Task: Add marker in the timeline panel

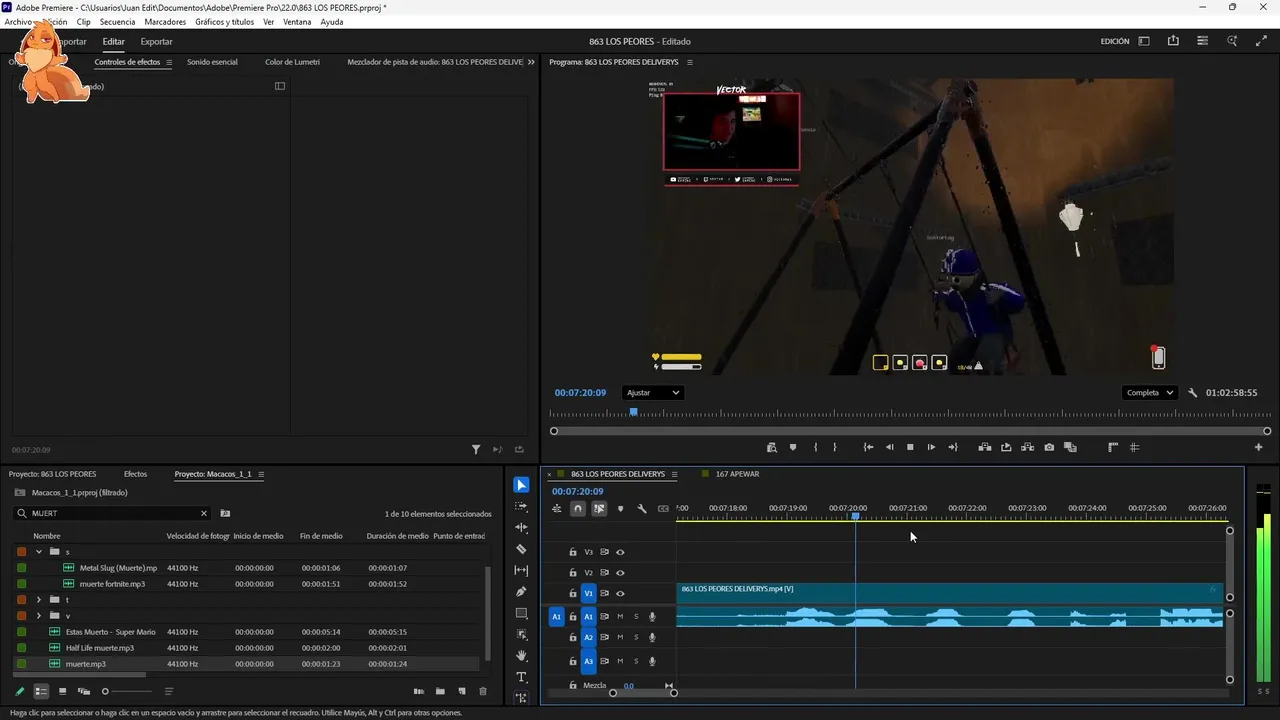Action: (620, 509)
